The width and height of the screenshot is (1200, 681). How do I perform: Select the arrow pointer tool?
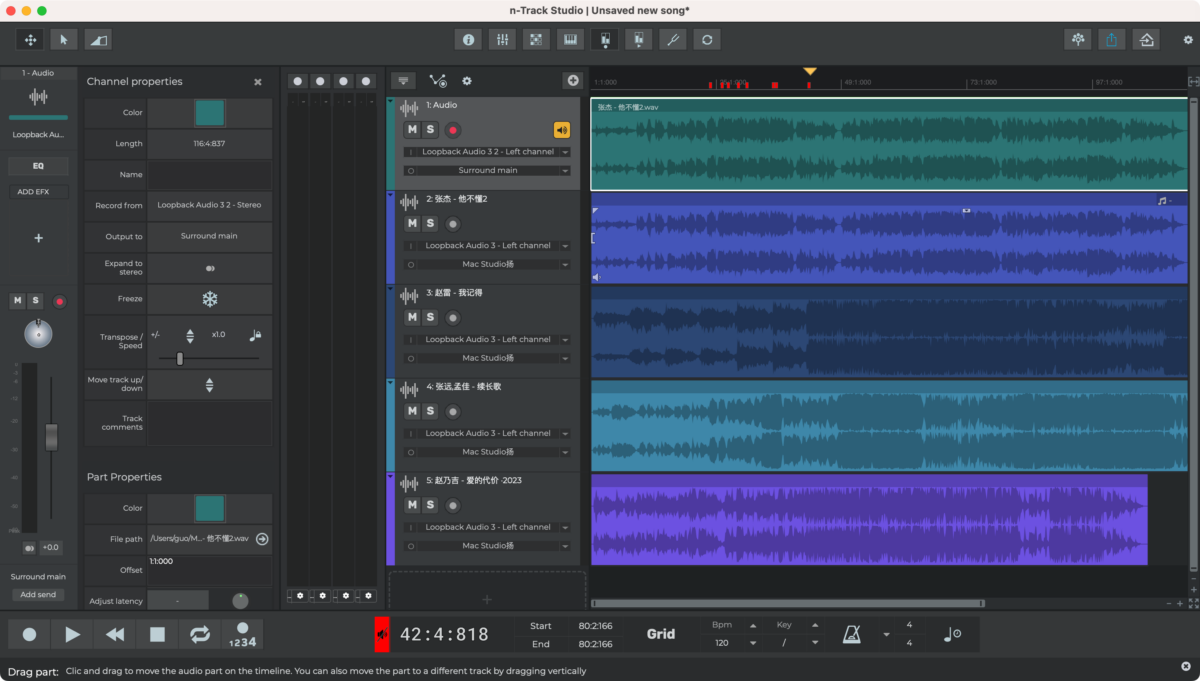(x=64, y=39)
